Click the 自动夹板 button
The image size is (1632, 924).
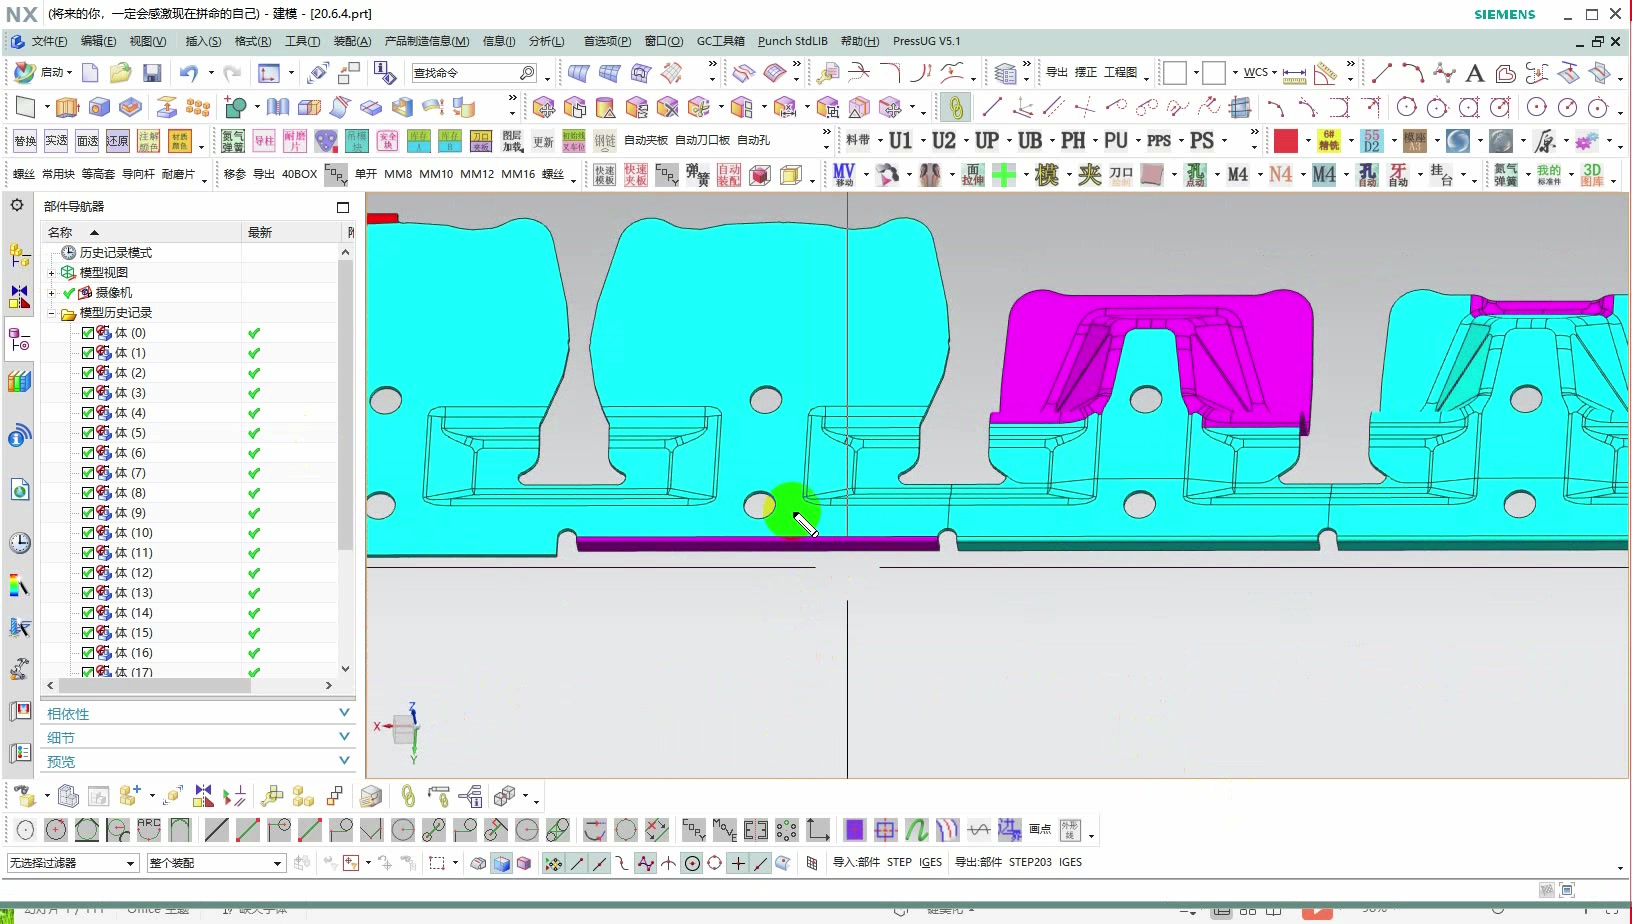coord(646,141)
